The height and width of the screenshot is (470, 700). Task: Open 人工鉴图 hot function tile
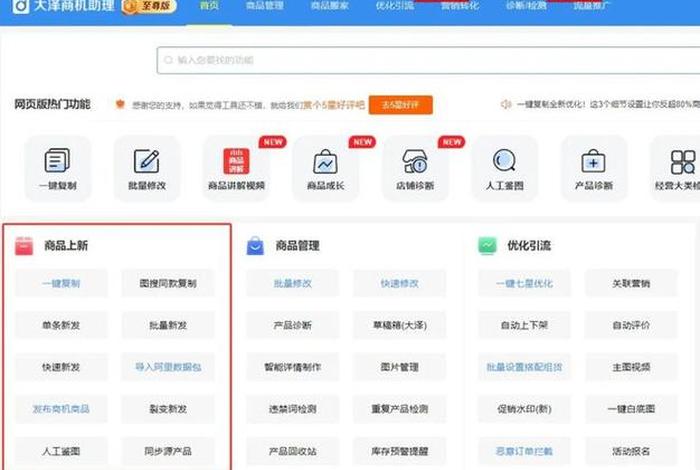(504, 168)
